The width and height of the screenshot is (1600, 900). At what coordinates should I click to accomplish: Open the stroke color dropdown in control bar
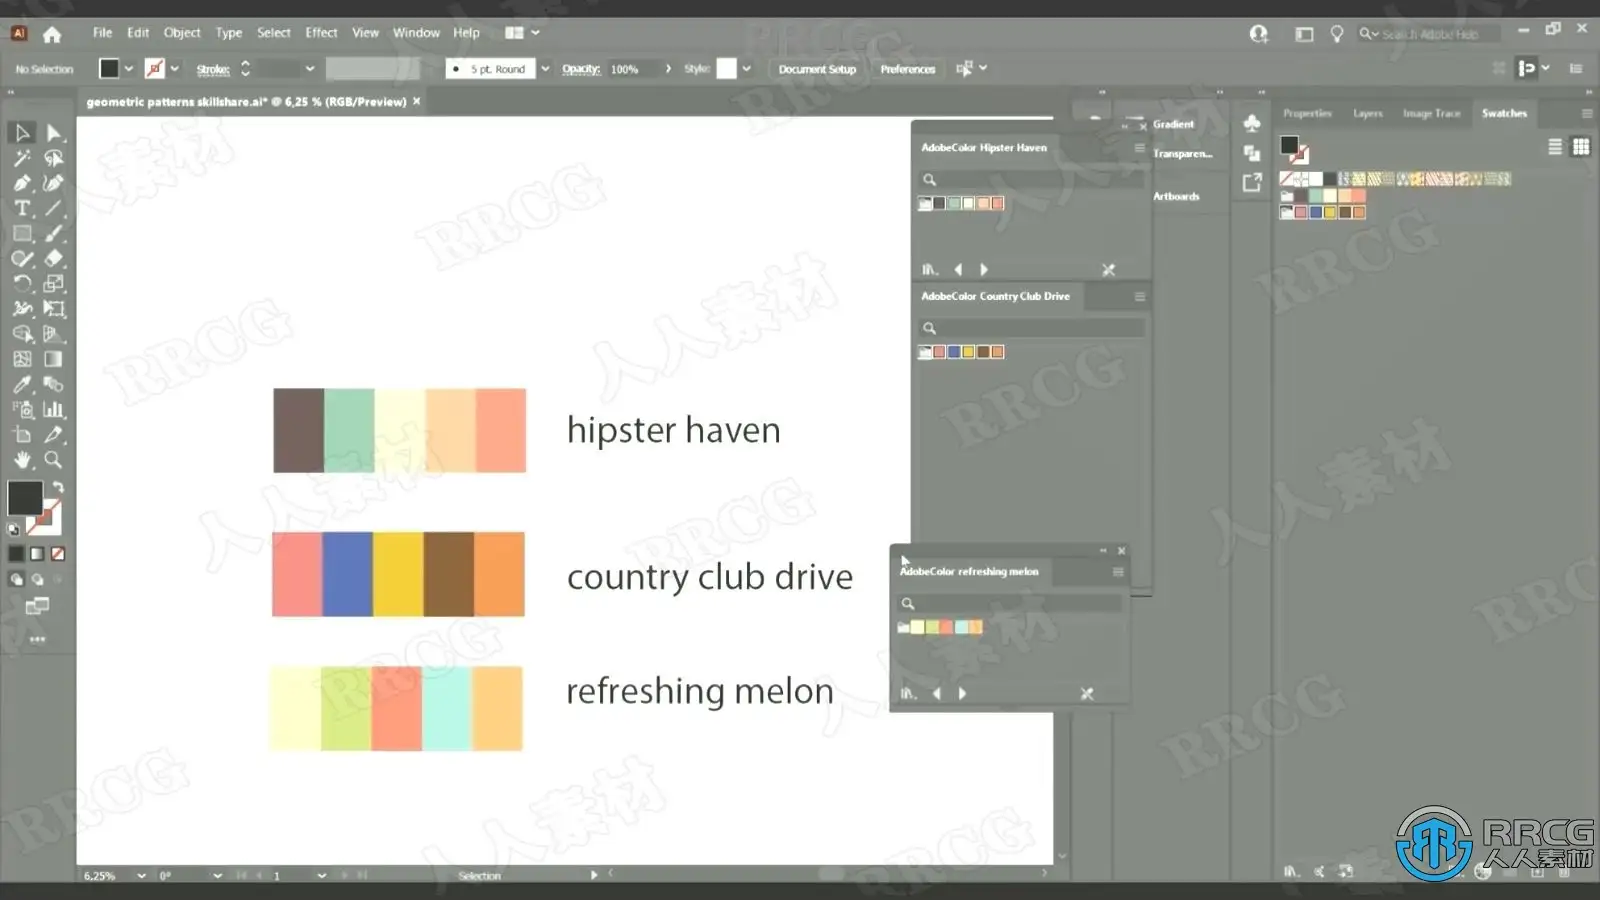[x=175, y=69]
